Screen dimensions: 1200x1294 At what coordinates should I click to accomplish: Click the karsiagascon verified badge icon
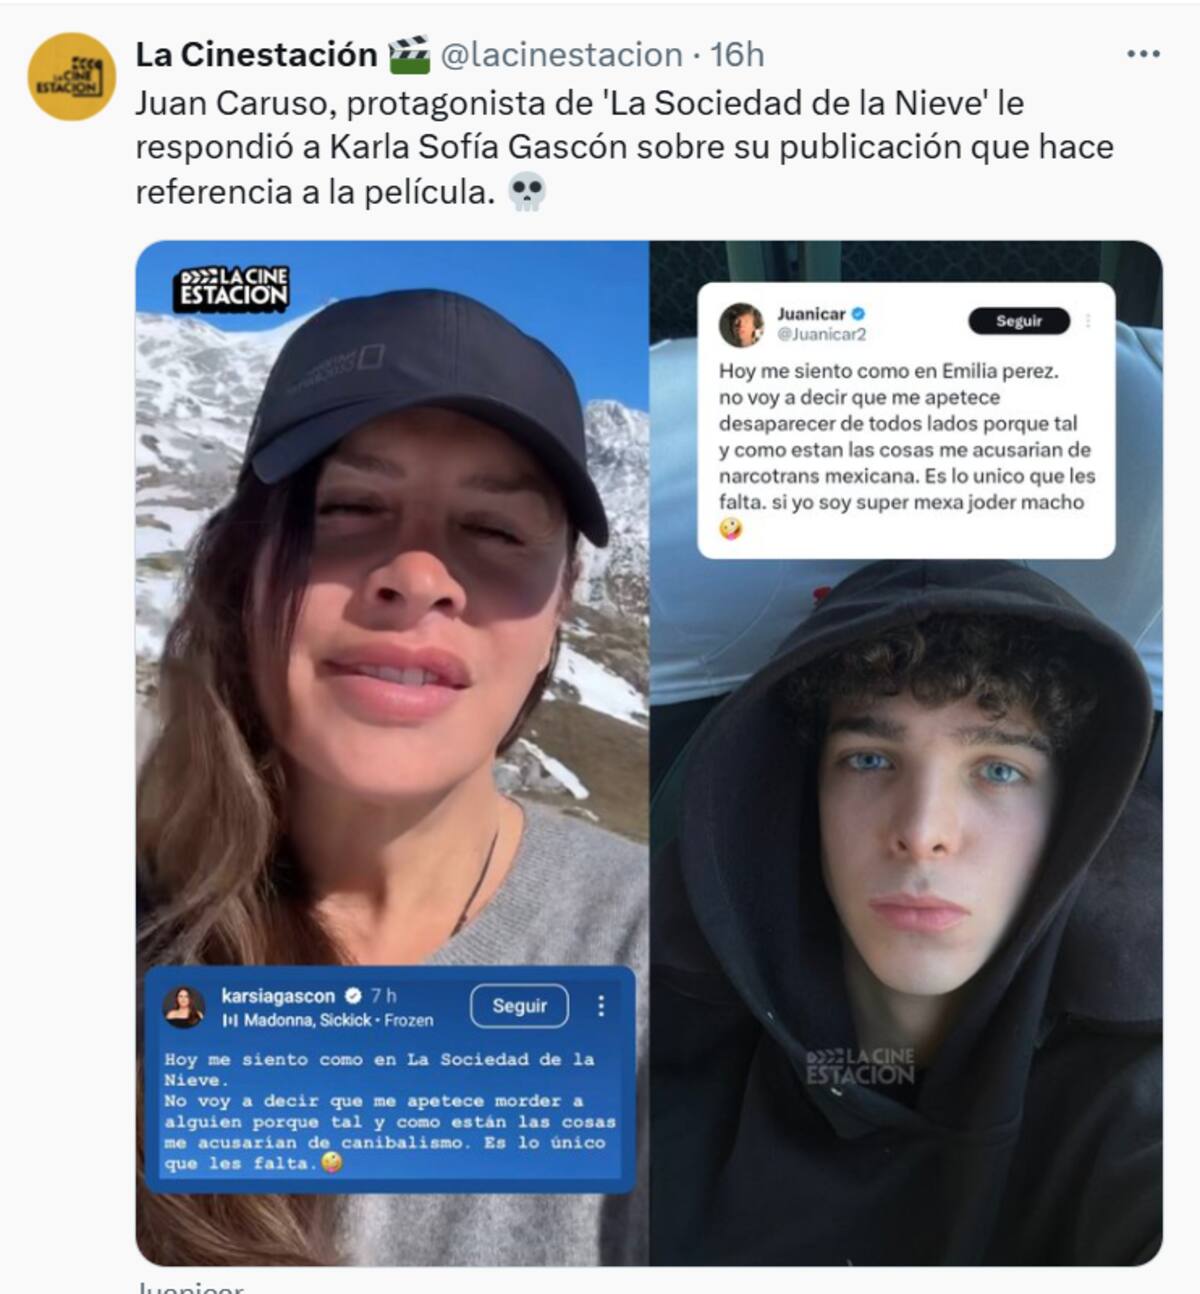[353, 996]
